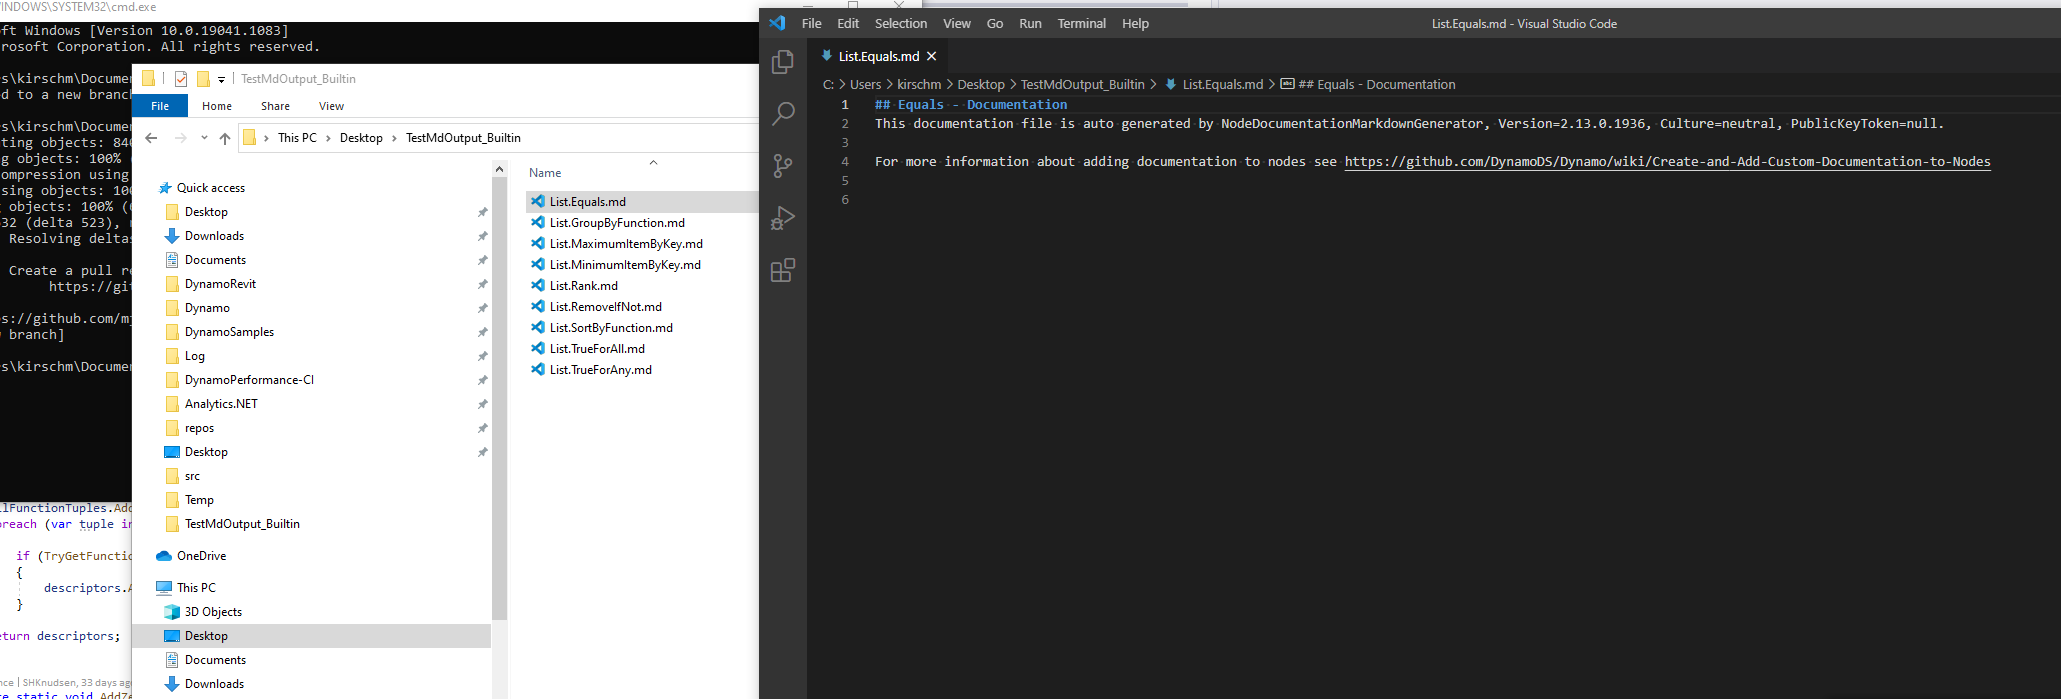Viewport: 2061px width, 699px height.
Task: Open the VS Code Explorer view
Action: coord(783,62)
